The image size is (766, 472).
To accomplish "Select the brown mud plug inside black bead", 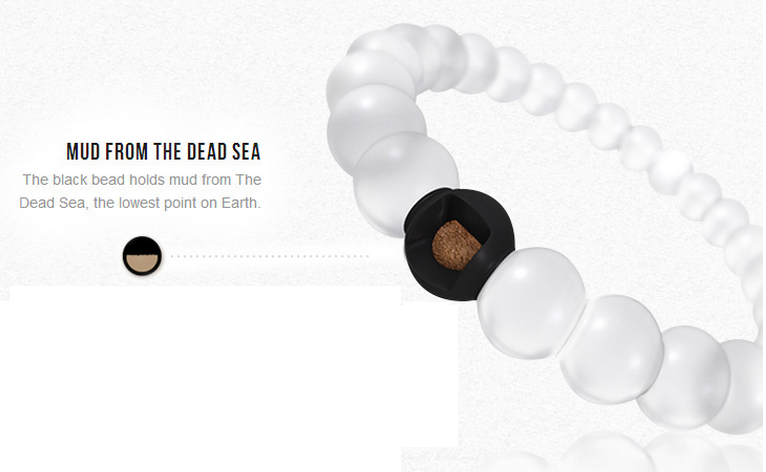I will tap(456, 245).
